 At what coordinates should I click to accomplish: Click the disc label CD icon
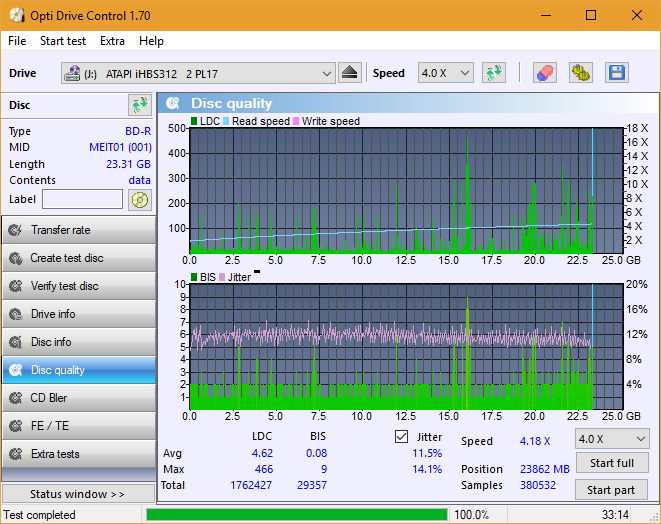[x=140, y=200]
